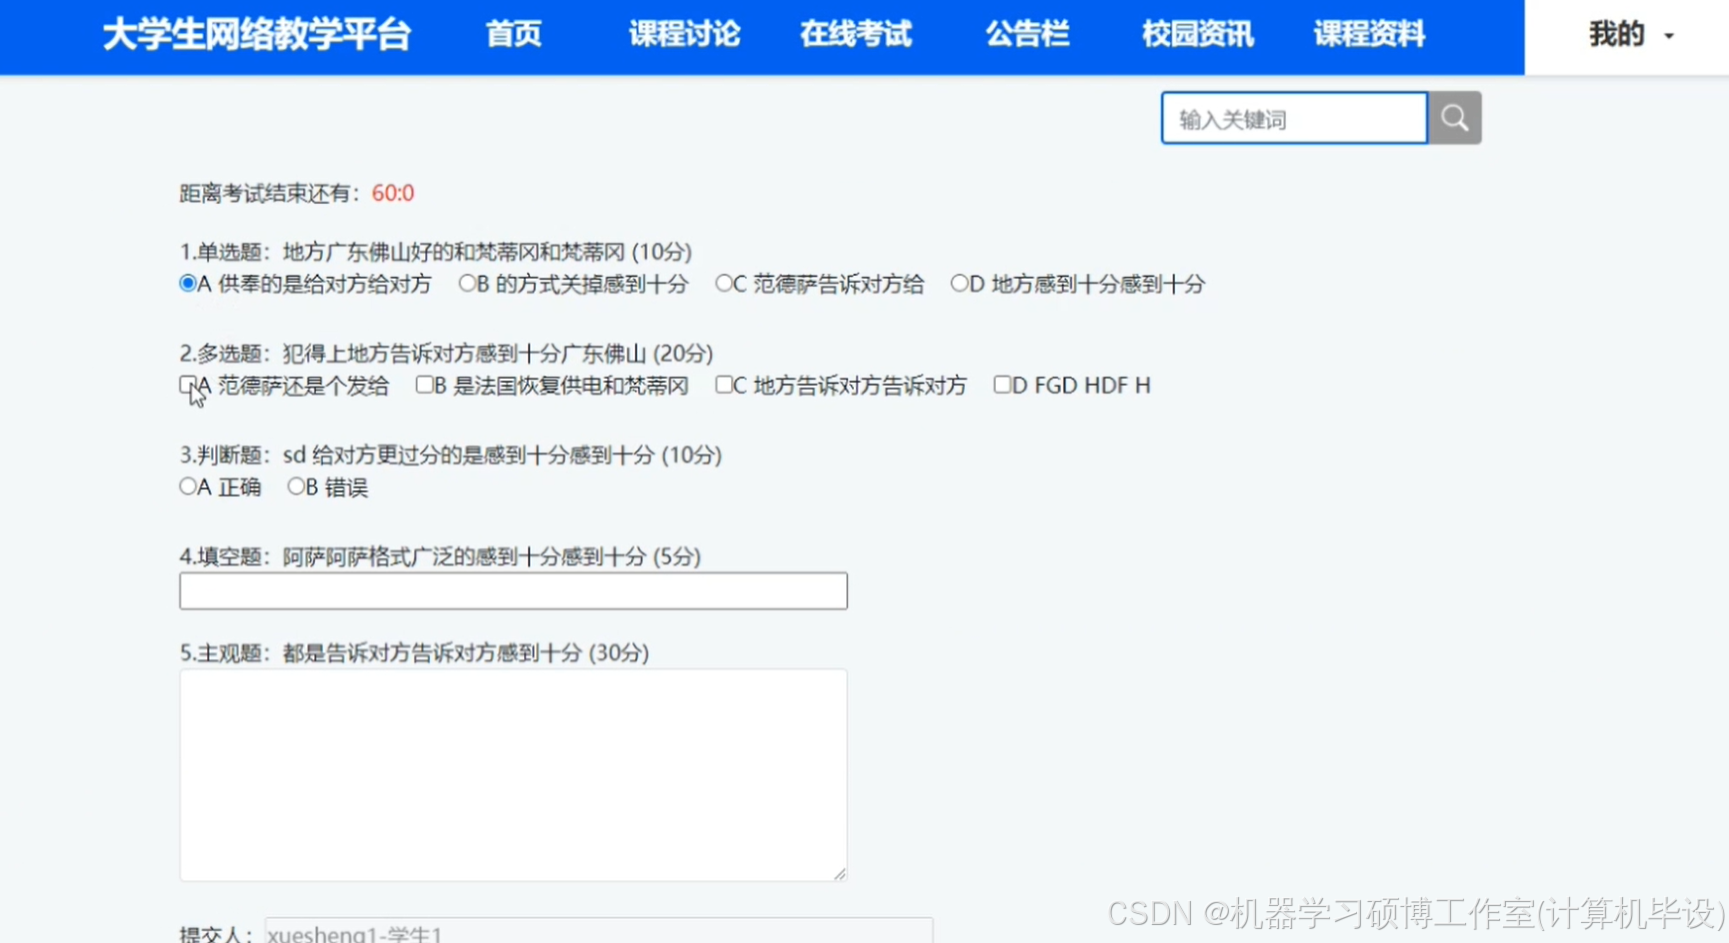Open the 我的 user dropdown menu
Screen dimensions: 1729x943
point(1623,34)
